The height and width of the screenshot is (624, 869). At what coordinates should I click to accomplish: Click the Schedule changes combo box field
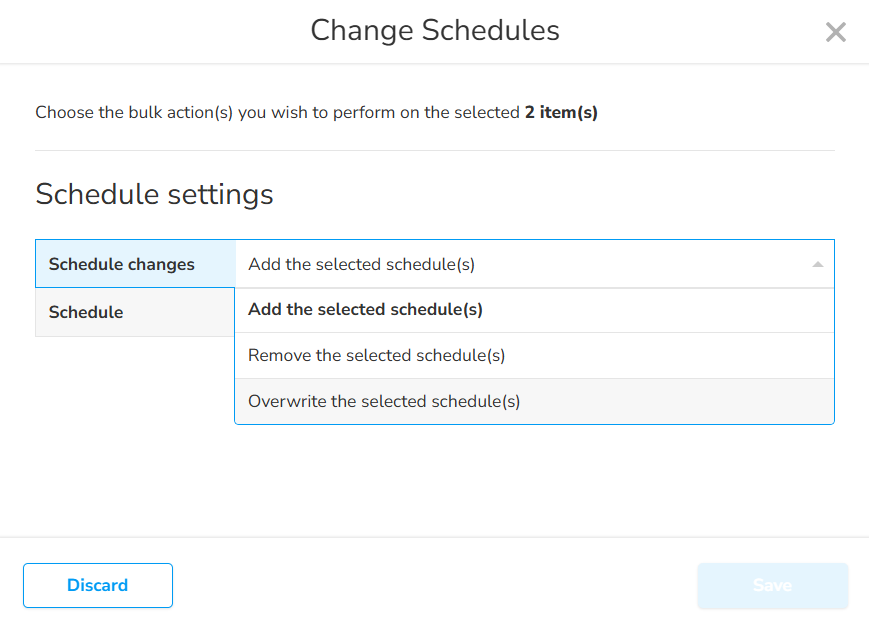pos(520,265)
